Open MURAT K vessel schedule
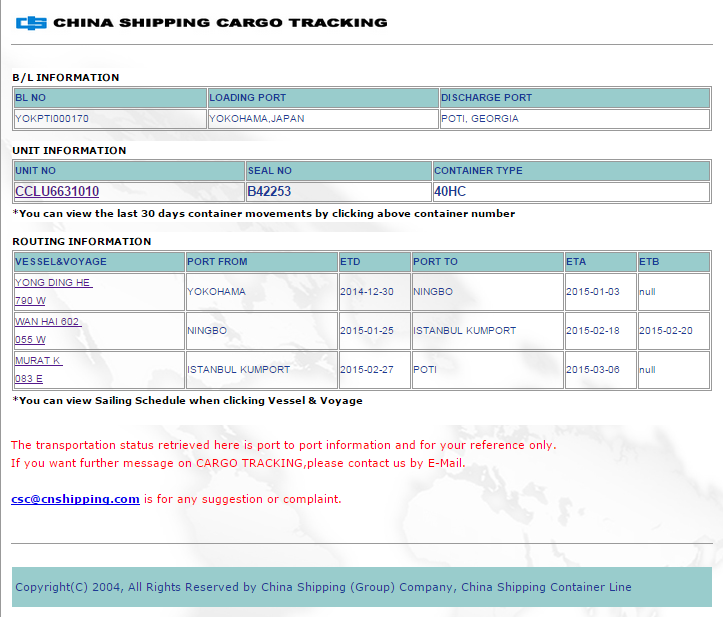The image size is (723, 617). point(38,360)
